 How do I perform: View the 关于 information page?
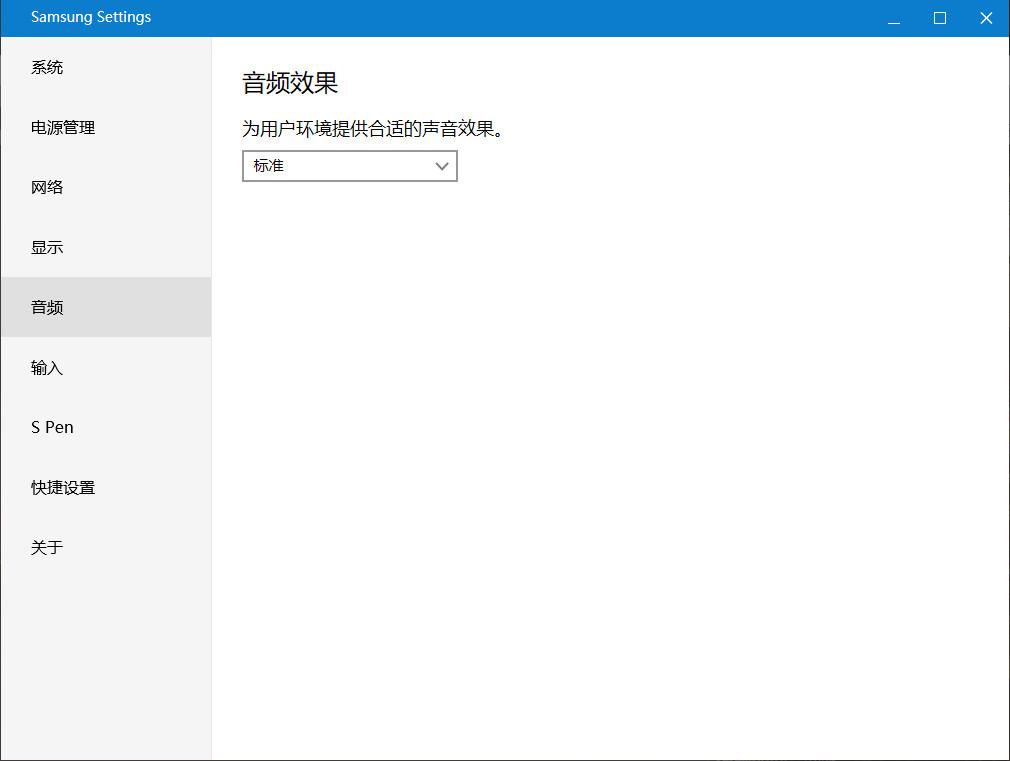pyautogui.click(x=46, y=547)
